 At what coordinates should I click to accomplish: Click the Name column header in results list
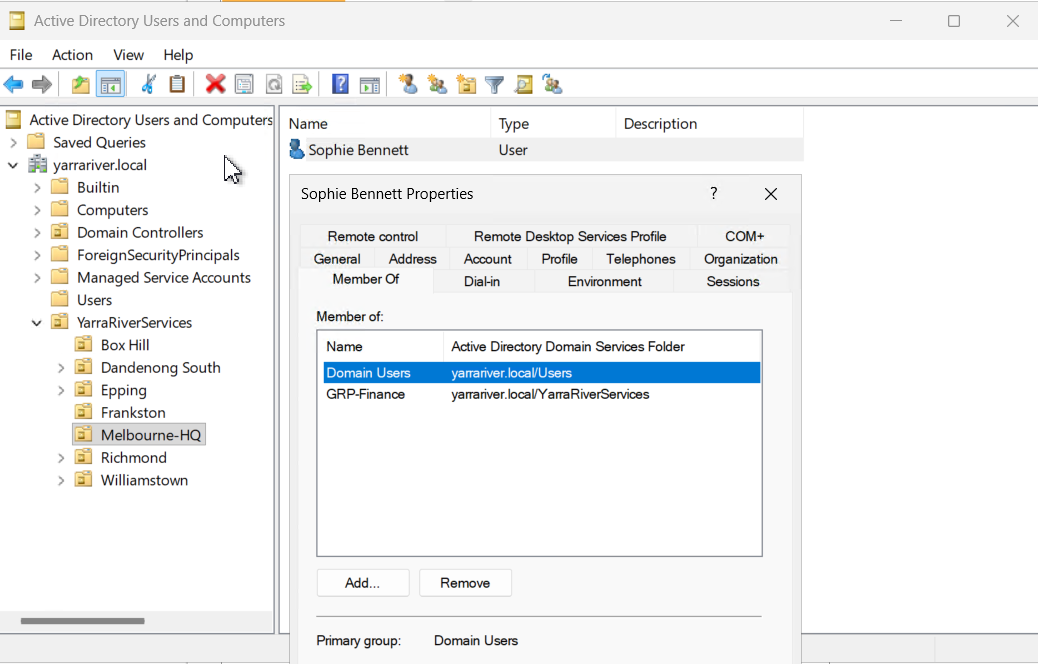point(387,124)
